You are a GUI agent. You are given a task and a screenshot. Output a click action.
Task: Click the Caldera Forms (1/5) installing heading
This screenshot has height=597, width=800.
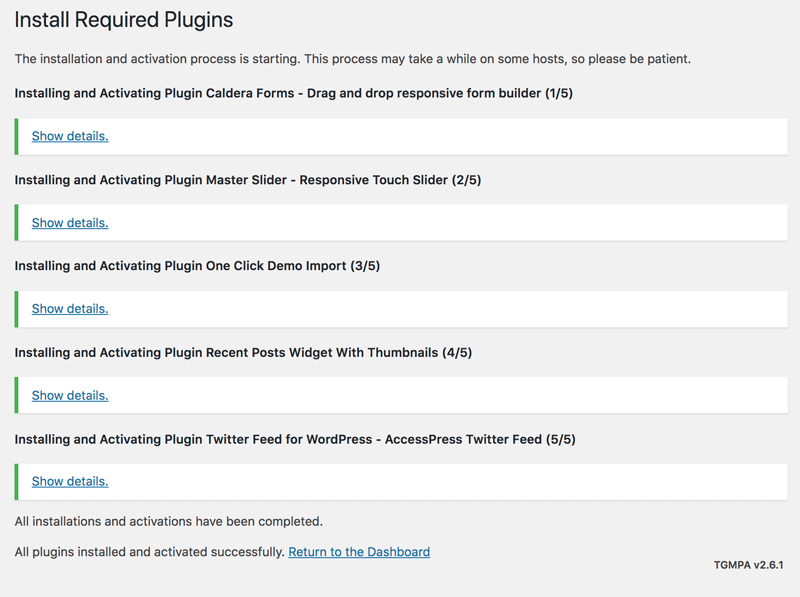pos(293,93)
